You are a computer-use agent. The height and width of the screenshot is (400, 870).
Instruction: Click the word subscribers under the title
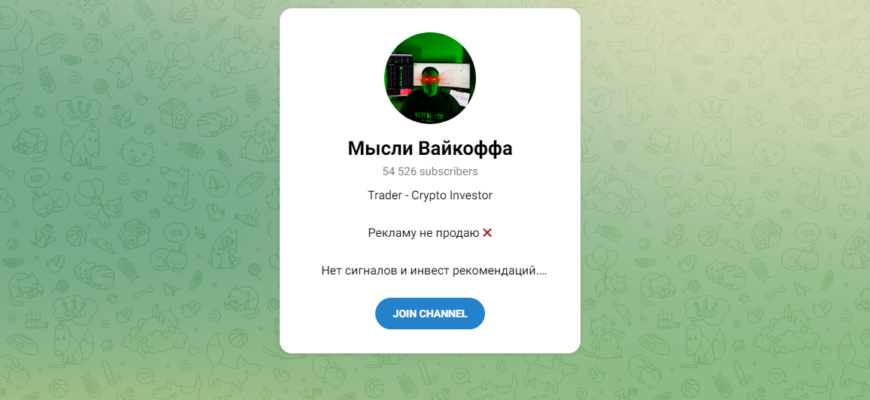coord(448,171)
